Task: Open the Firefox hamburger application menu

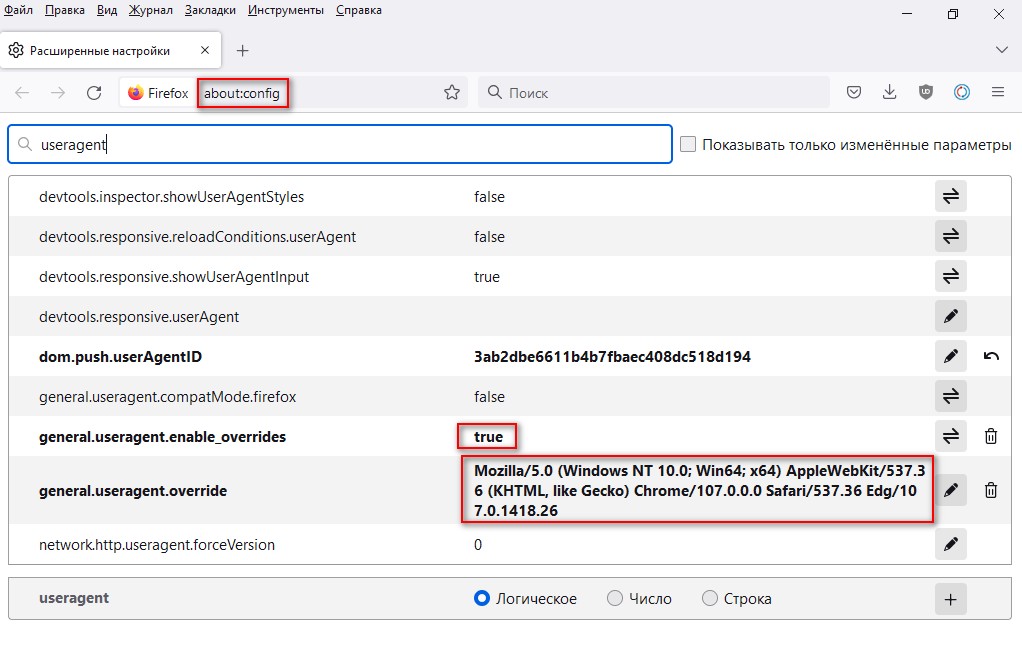Action: pos(998,92)
